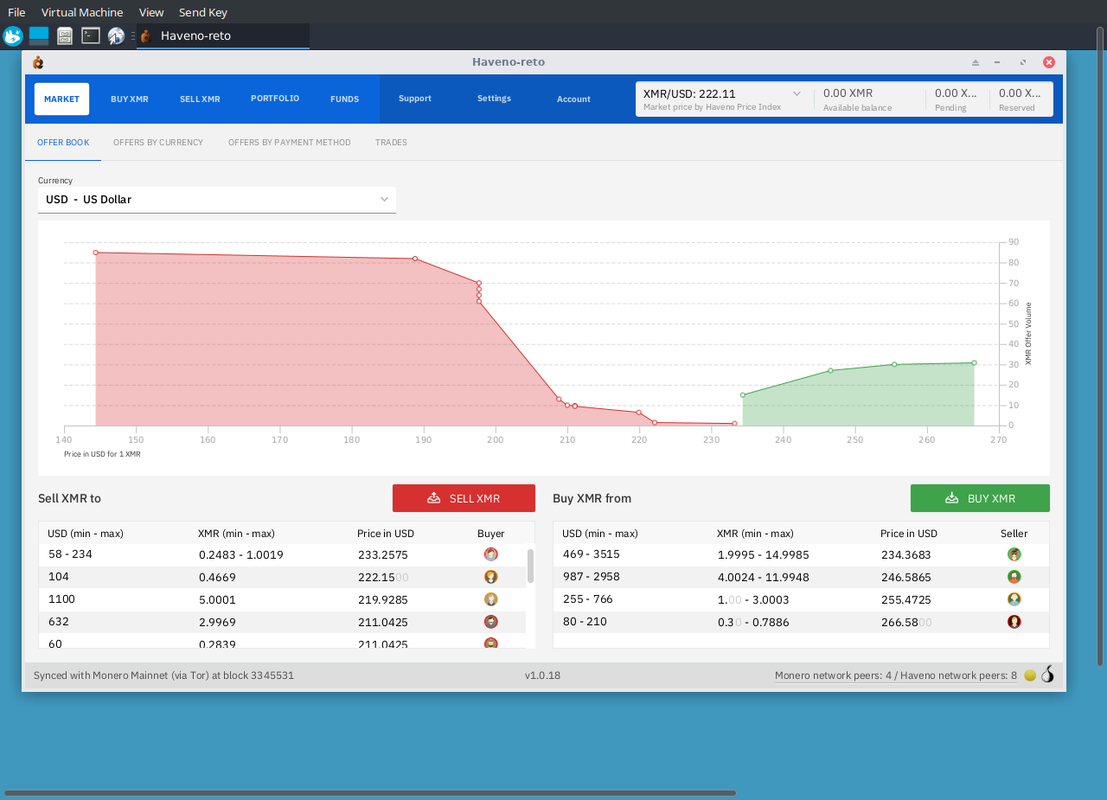Open the Send Key menu
Screen dimensions: 1107x800
[x=203, y=12]
